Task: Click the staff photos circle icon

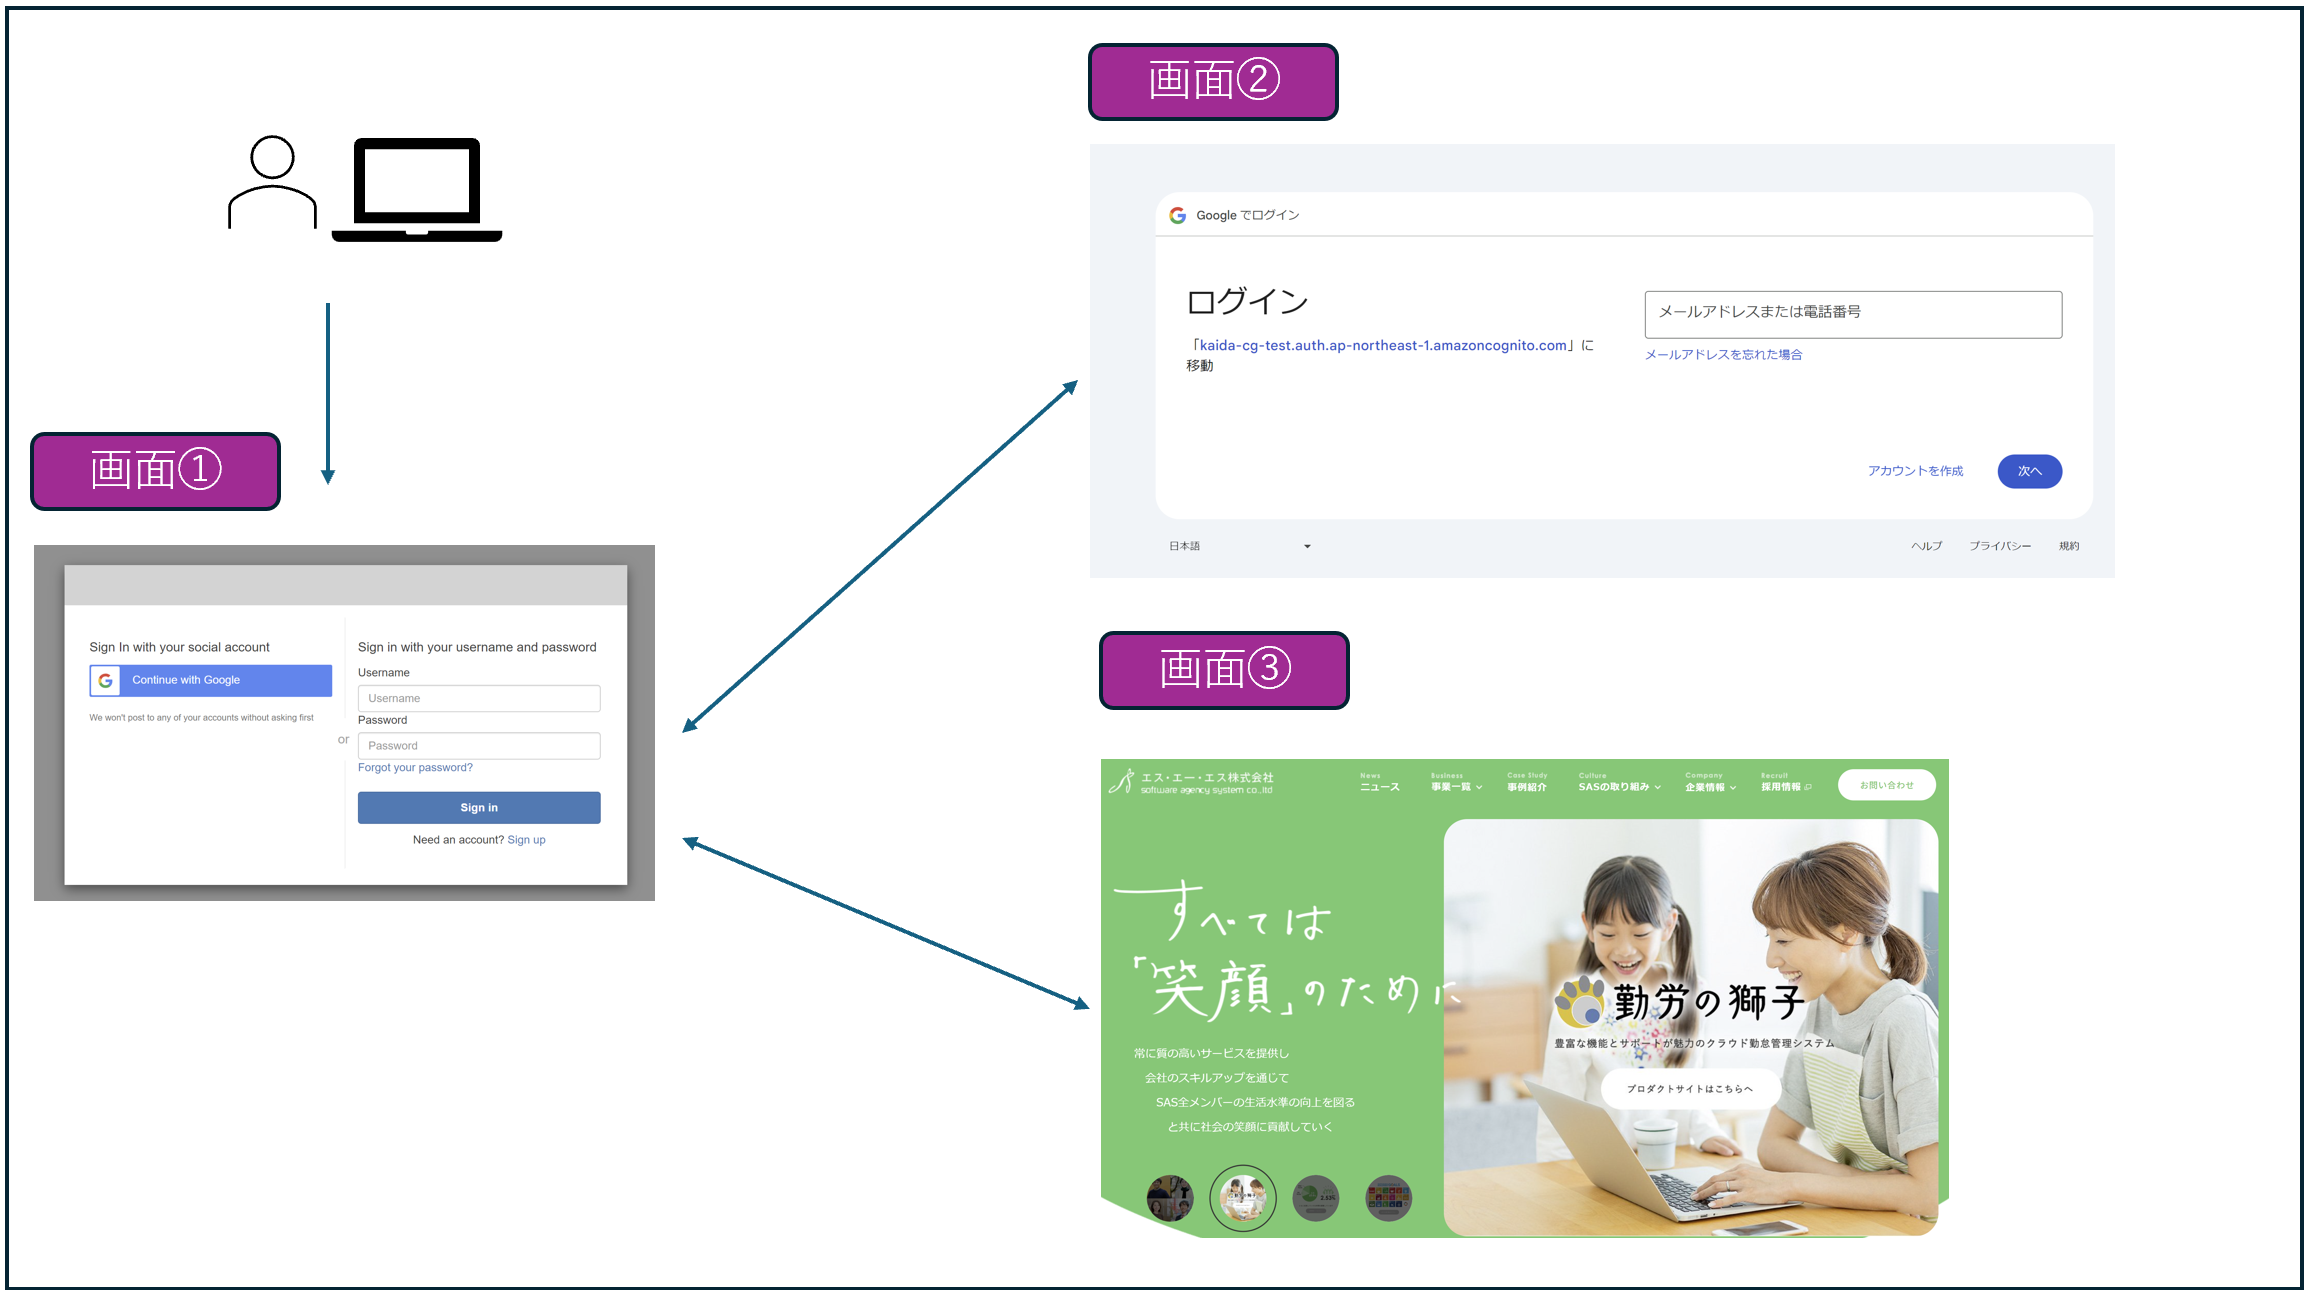Action: coord(1170,1199)
